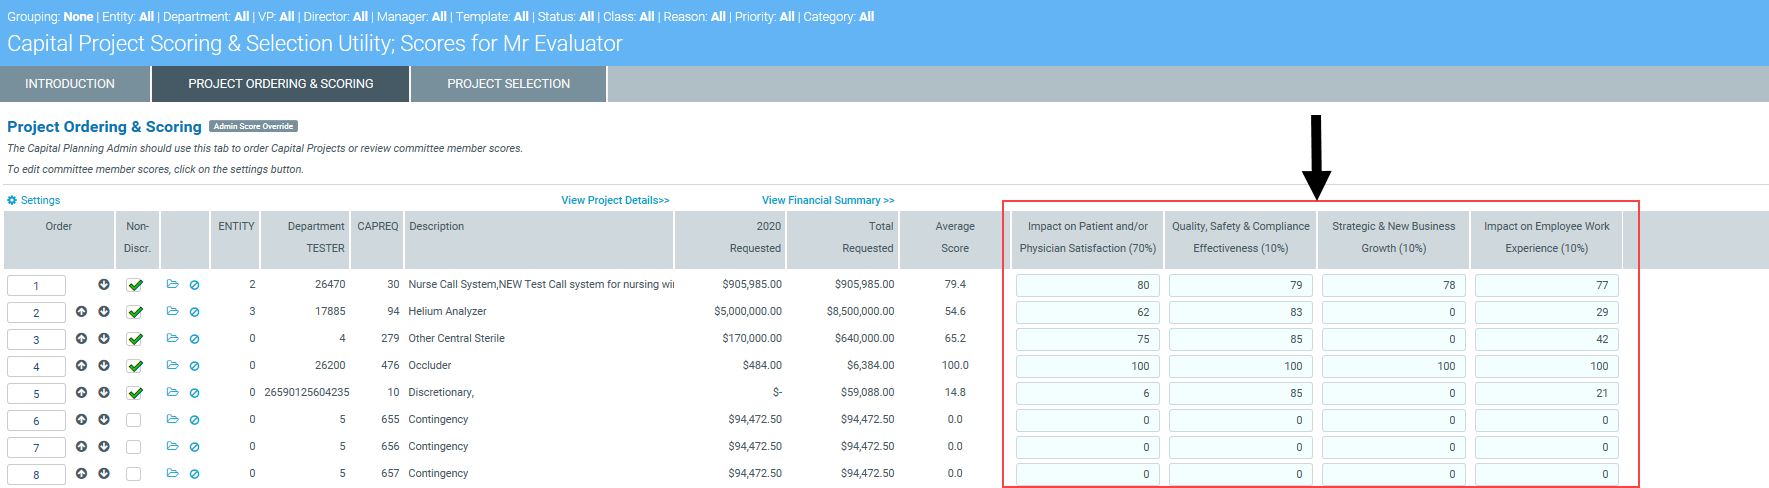The image size is (1769, 488).
Task: Edit Patient Satisfaction score for Helium Analyzer
Action: (1087, 312)
